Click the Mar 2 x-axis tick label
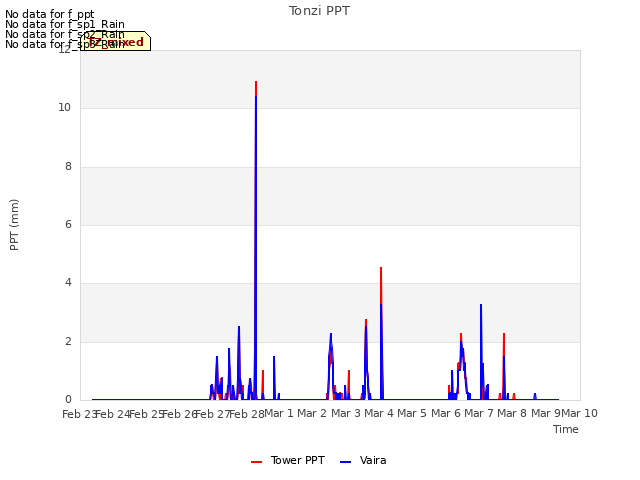This screenshot has width=640, height=480. coord(312,413)
